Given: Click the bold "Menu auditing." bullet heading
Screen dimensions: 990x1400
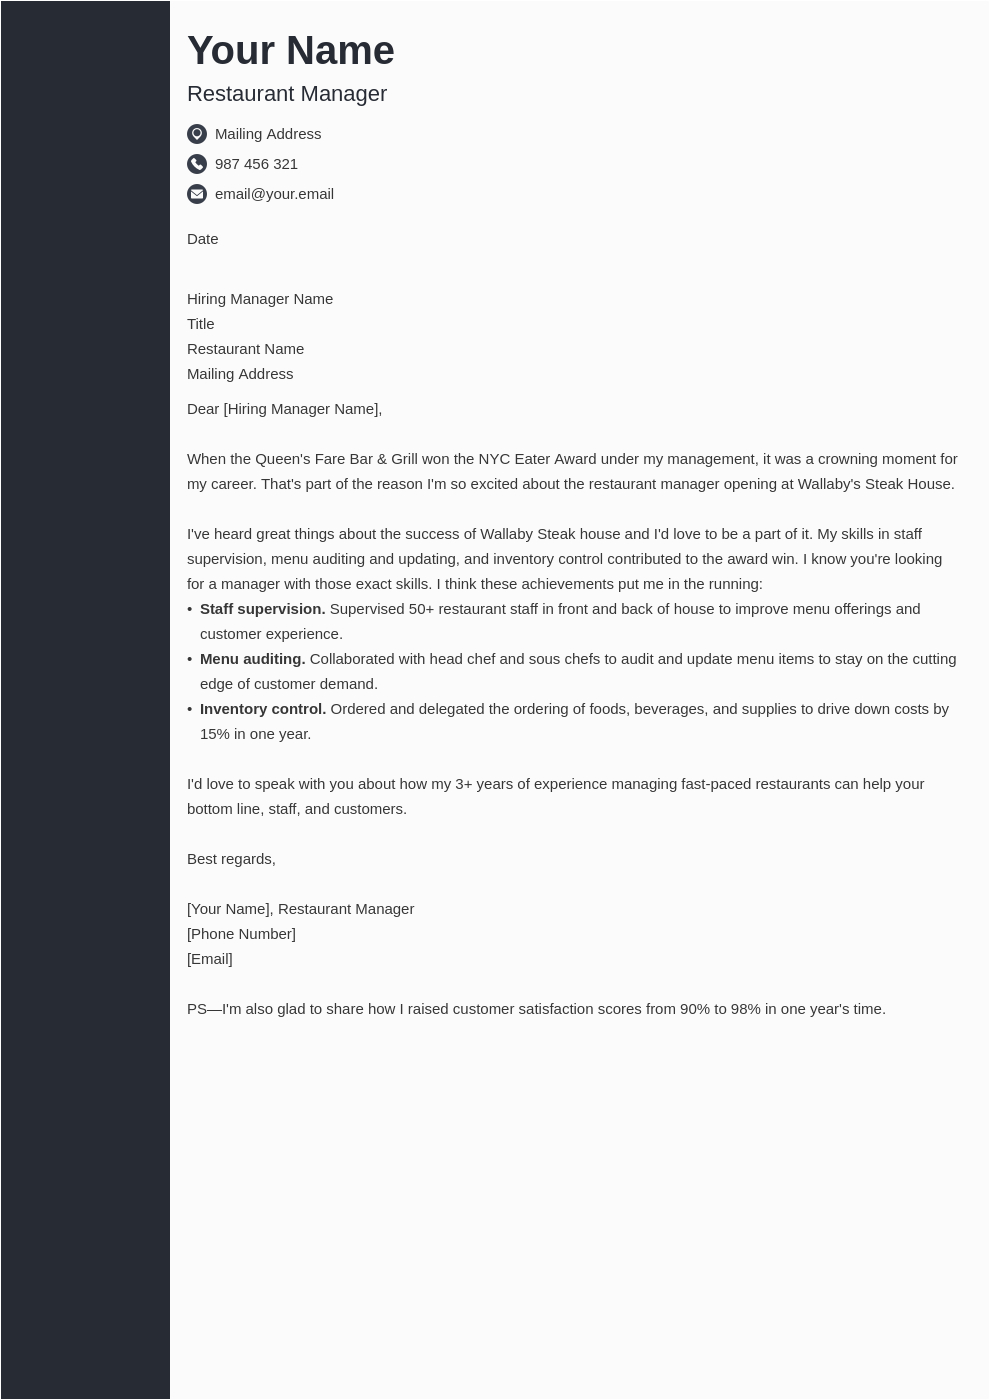Looking at the screenshot, I should pyautogui.click(x=252, y=659).
